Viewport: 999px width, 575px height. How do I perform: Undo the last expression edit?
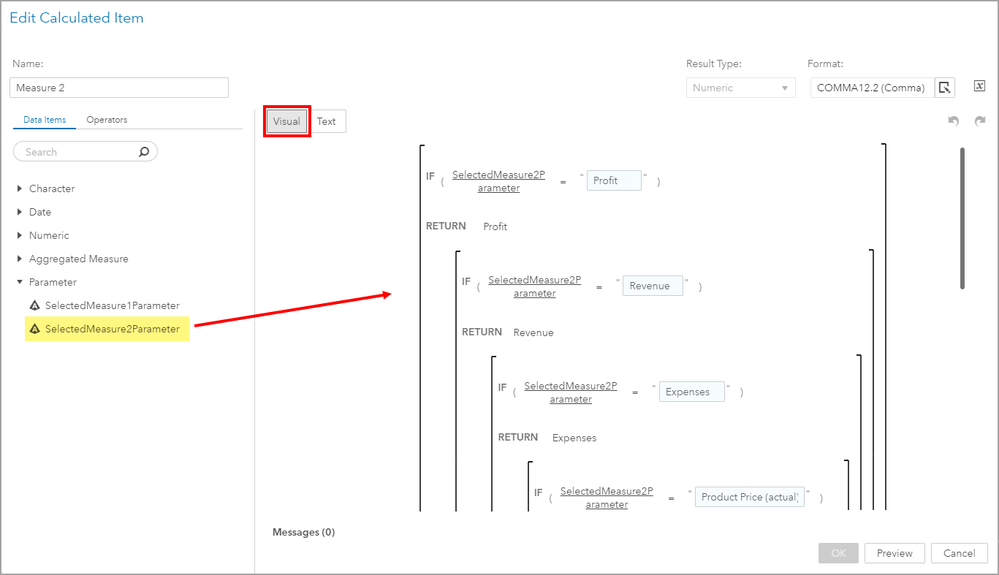[953, 121]
